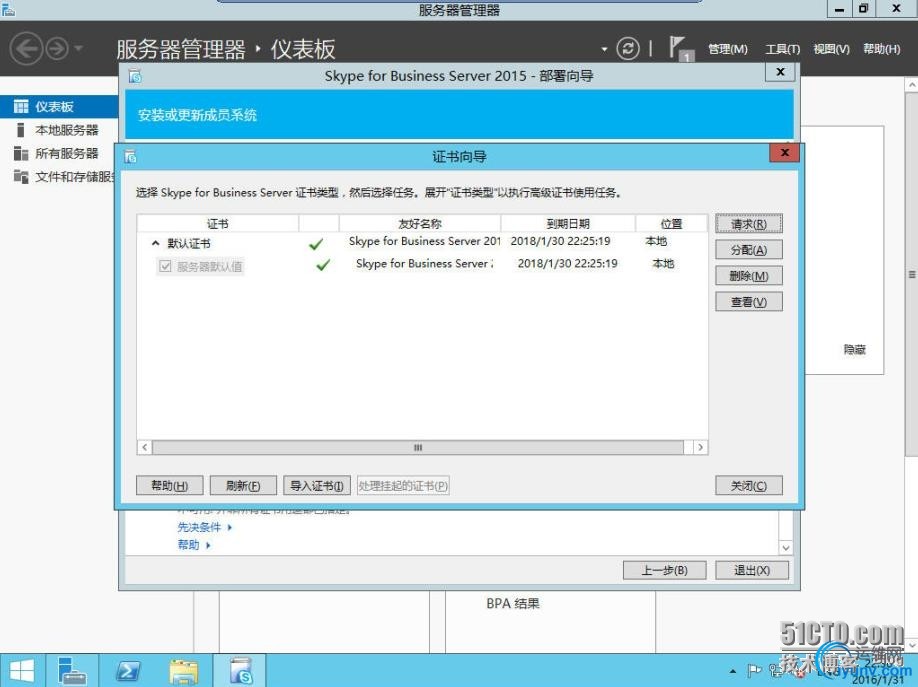Expand the 先决条件 link arrow
This screenshot has height=687, width=918.
point(230,527)
